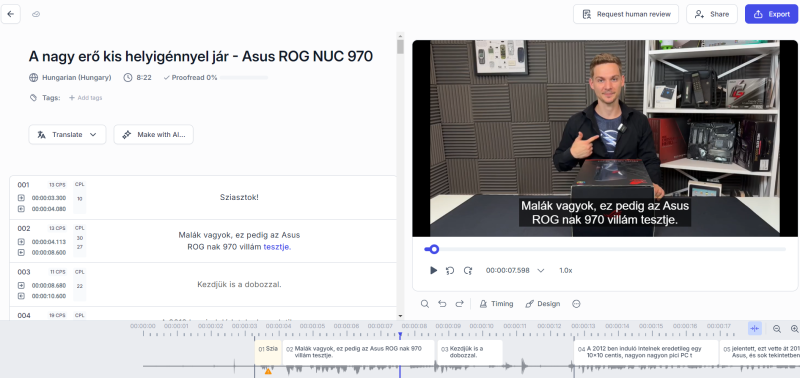Click the upper plus icon for subtitle 001
Screen dimensions: 800x378
(x=21, y=198)
